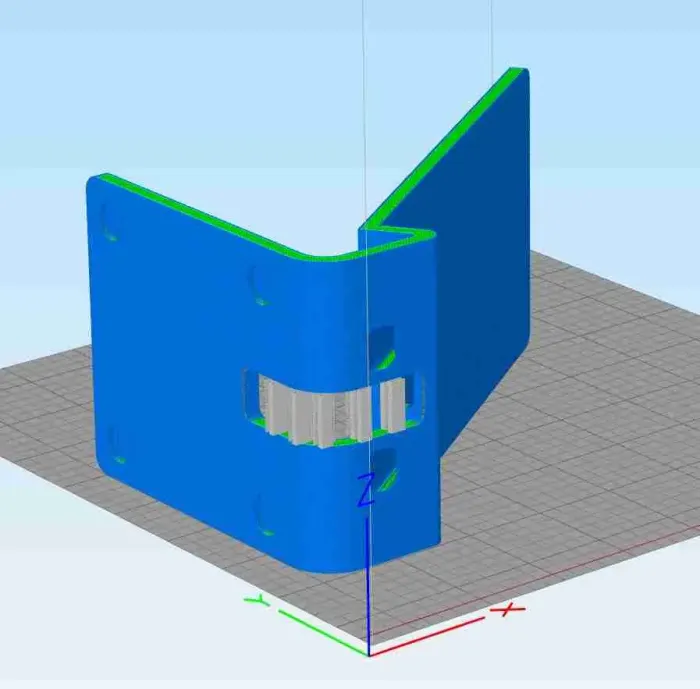
Task: Click the blue Z axis label
Action: coord(366,491)
